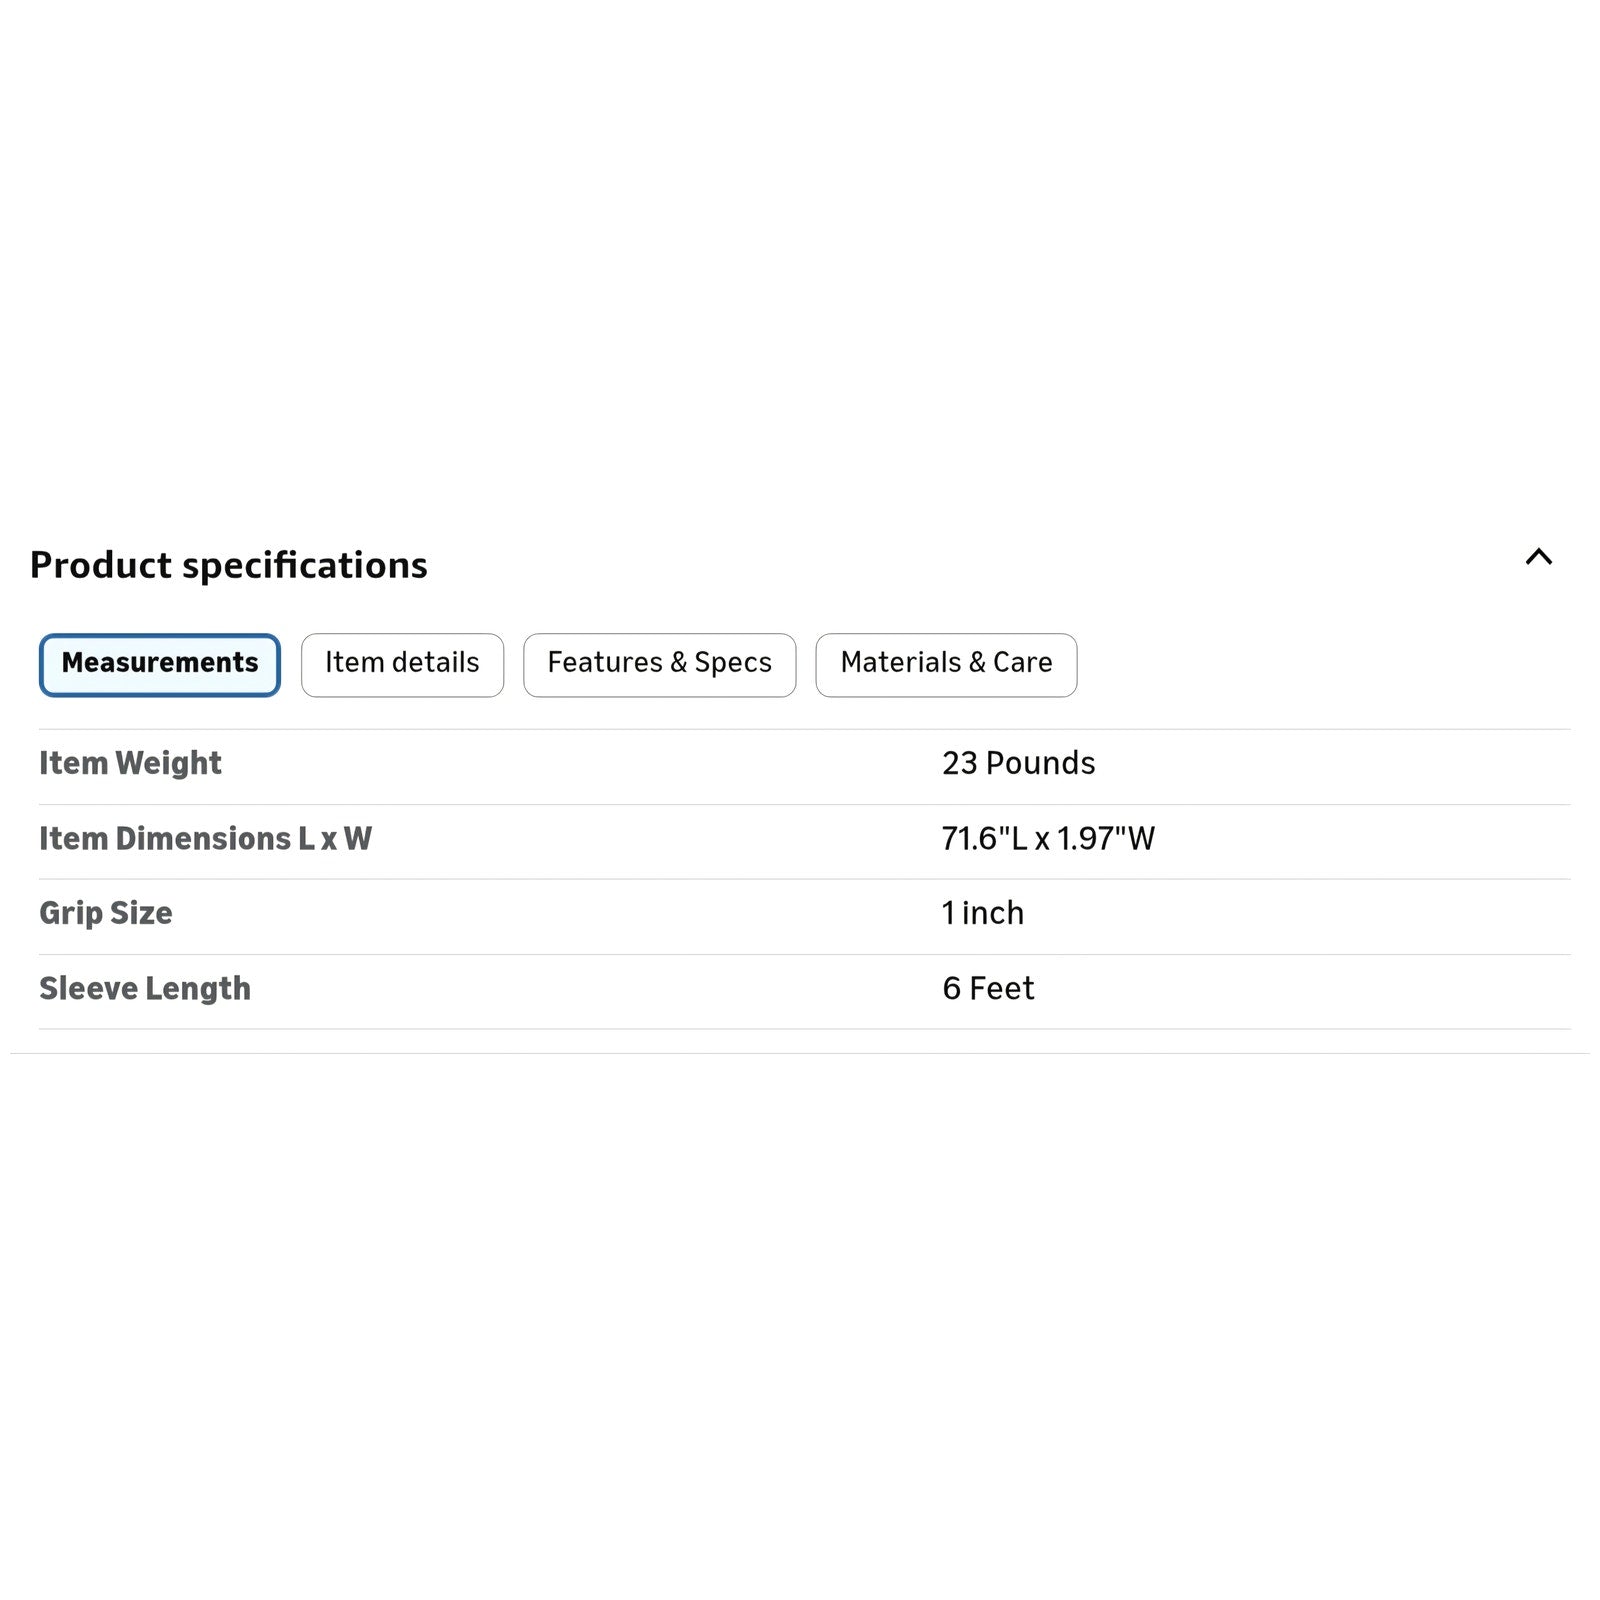
Task: Click the Item Dimensions L x W label
Action: pyautogui.click(x=205, y=839)
